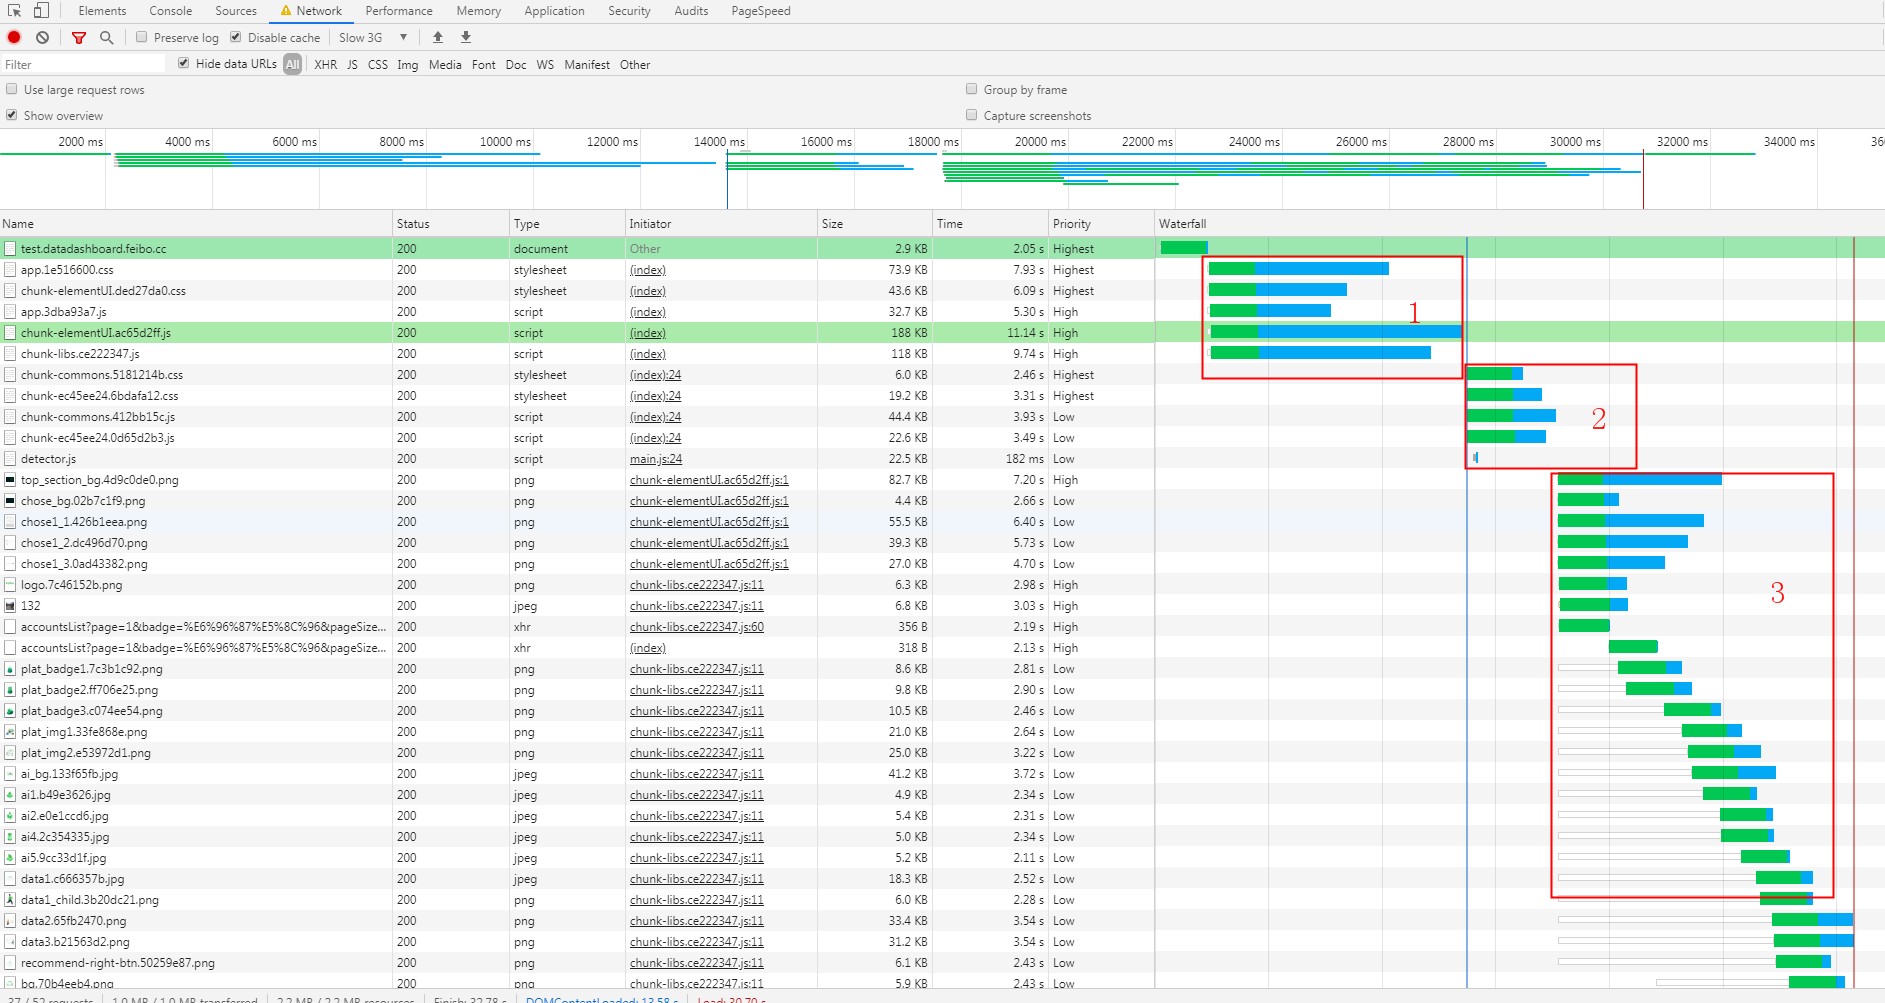Image resolution: width=1885 pixels, height=1003 pixels.
Task: Open the Slow 3G throttling dropdown
Action: point(373,37)
